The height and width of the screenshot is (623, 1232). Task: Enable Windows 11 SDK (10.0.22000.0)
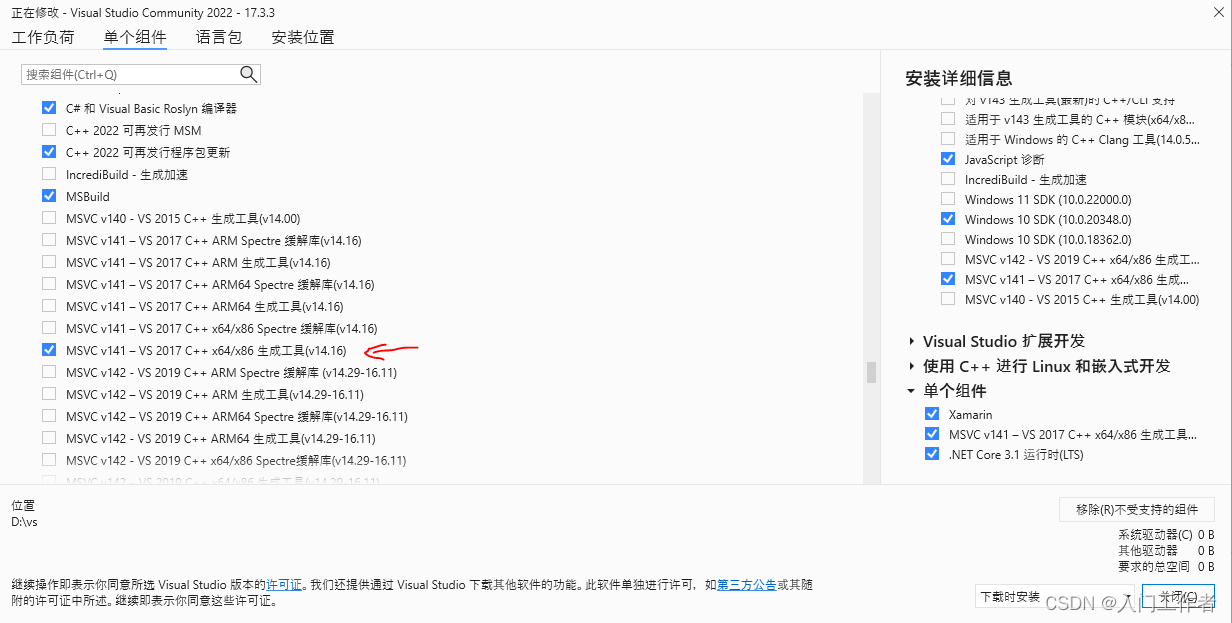click(x=948, y=199)
